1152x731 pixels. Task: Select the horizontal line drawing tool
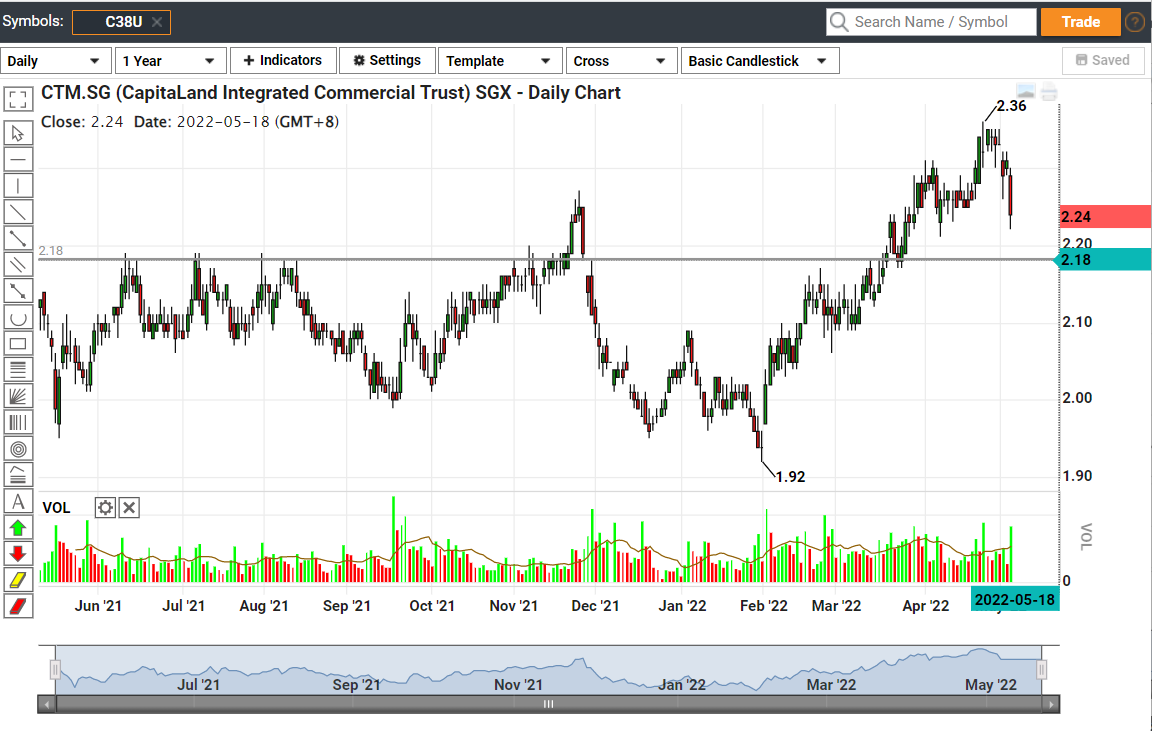click(x=18, y=160)
